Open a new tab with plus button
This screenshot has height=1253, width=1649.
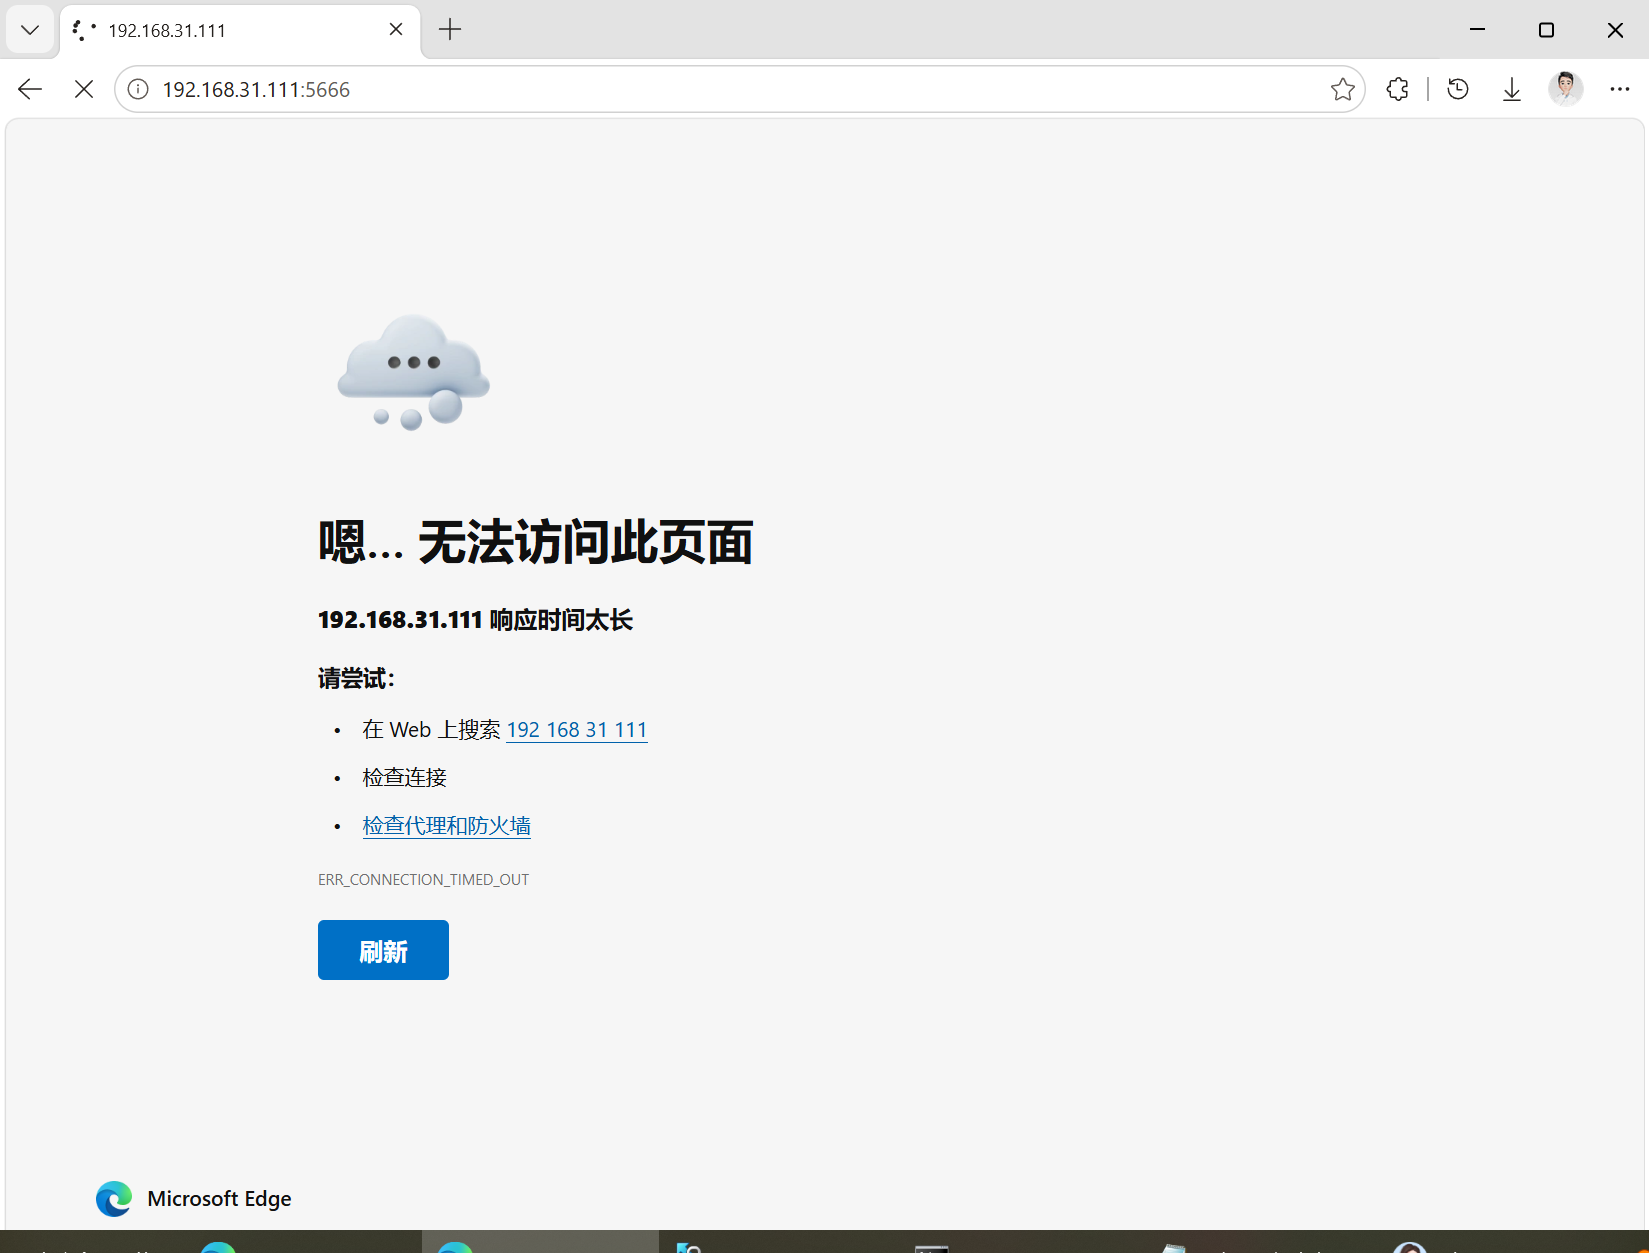[x=450, y=29]
